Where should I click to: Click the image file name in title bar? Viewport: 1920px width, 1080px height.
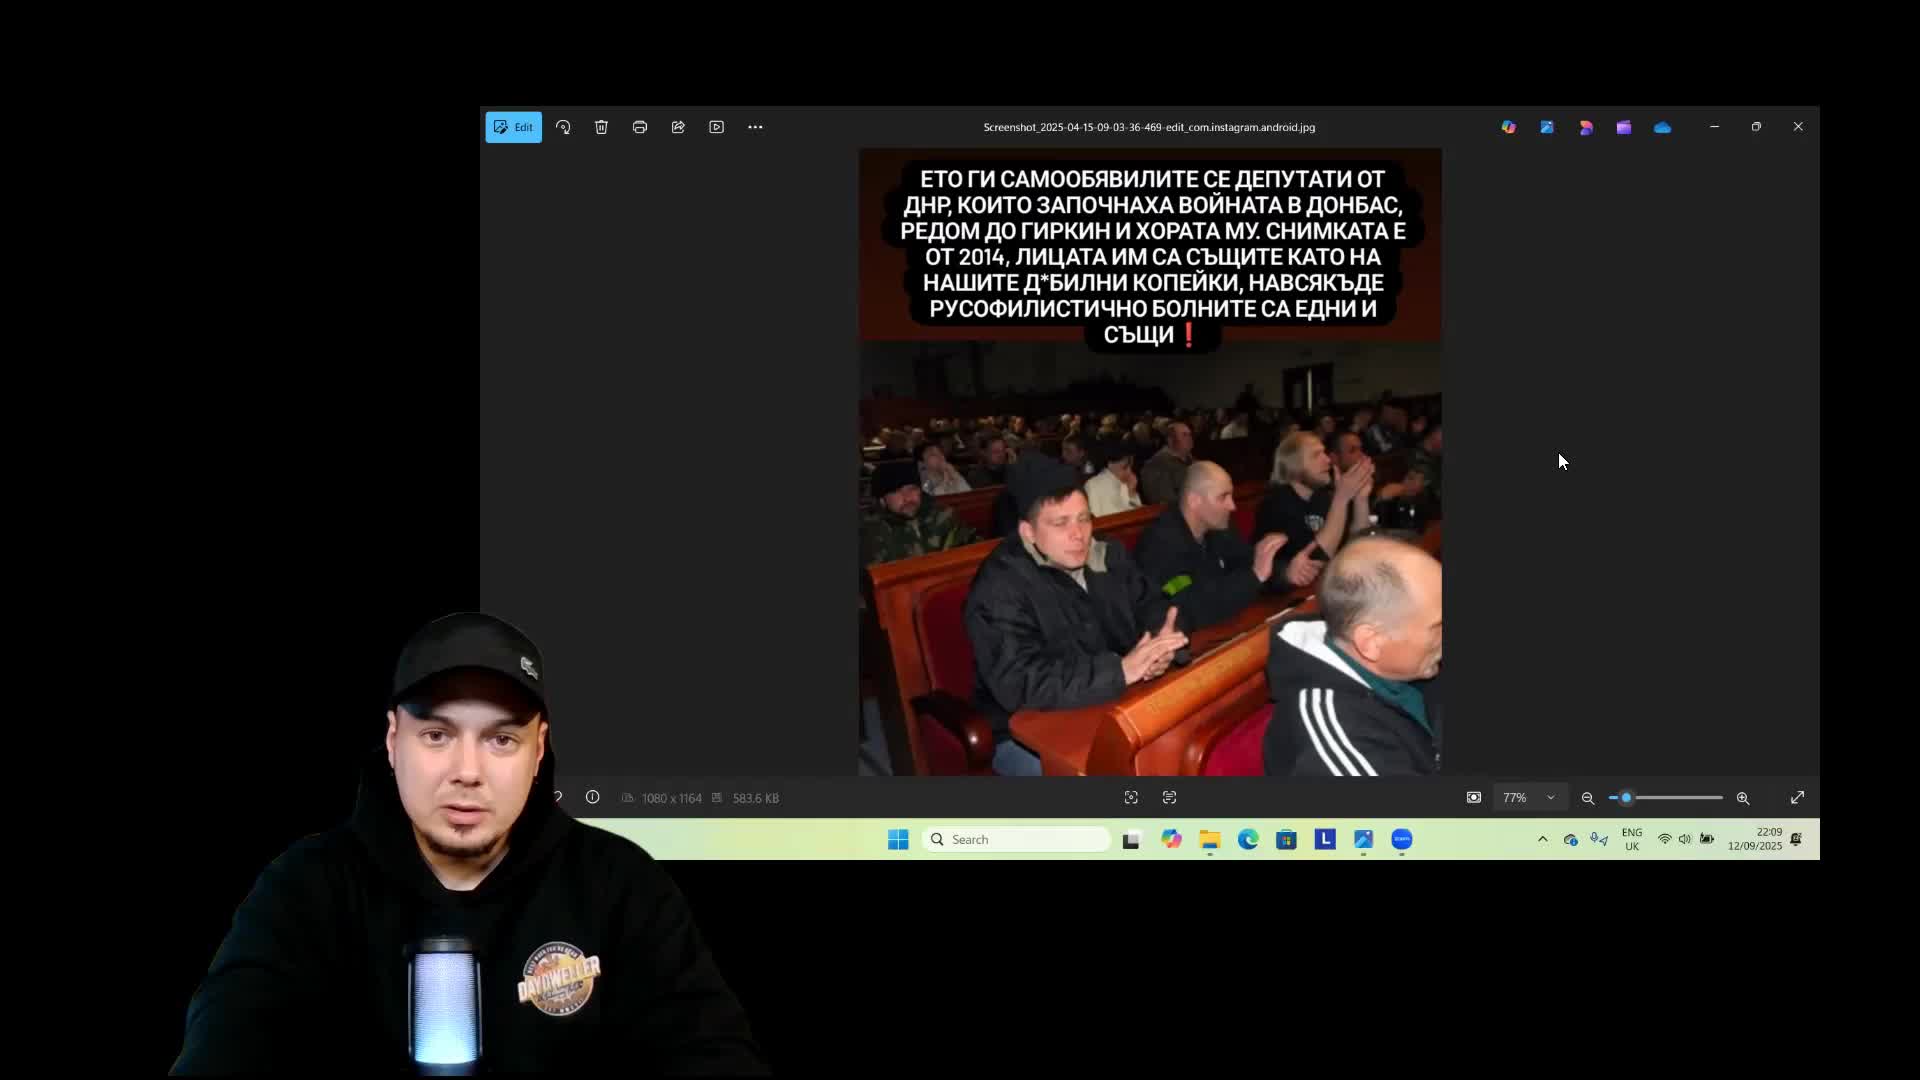click(1149, 127)
